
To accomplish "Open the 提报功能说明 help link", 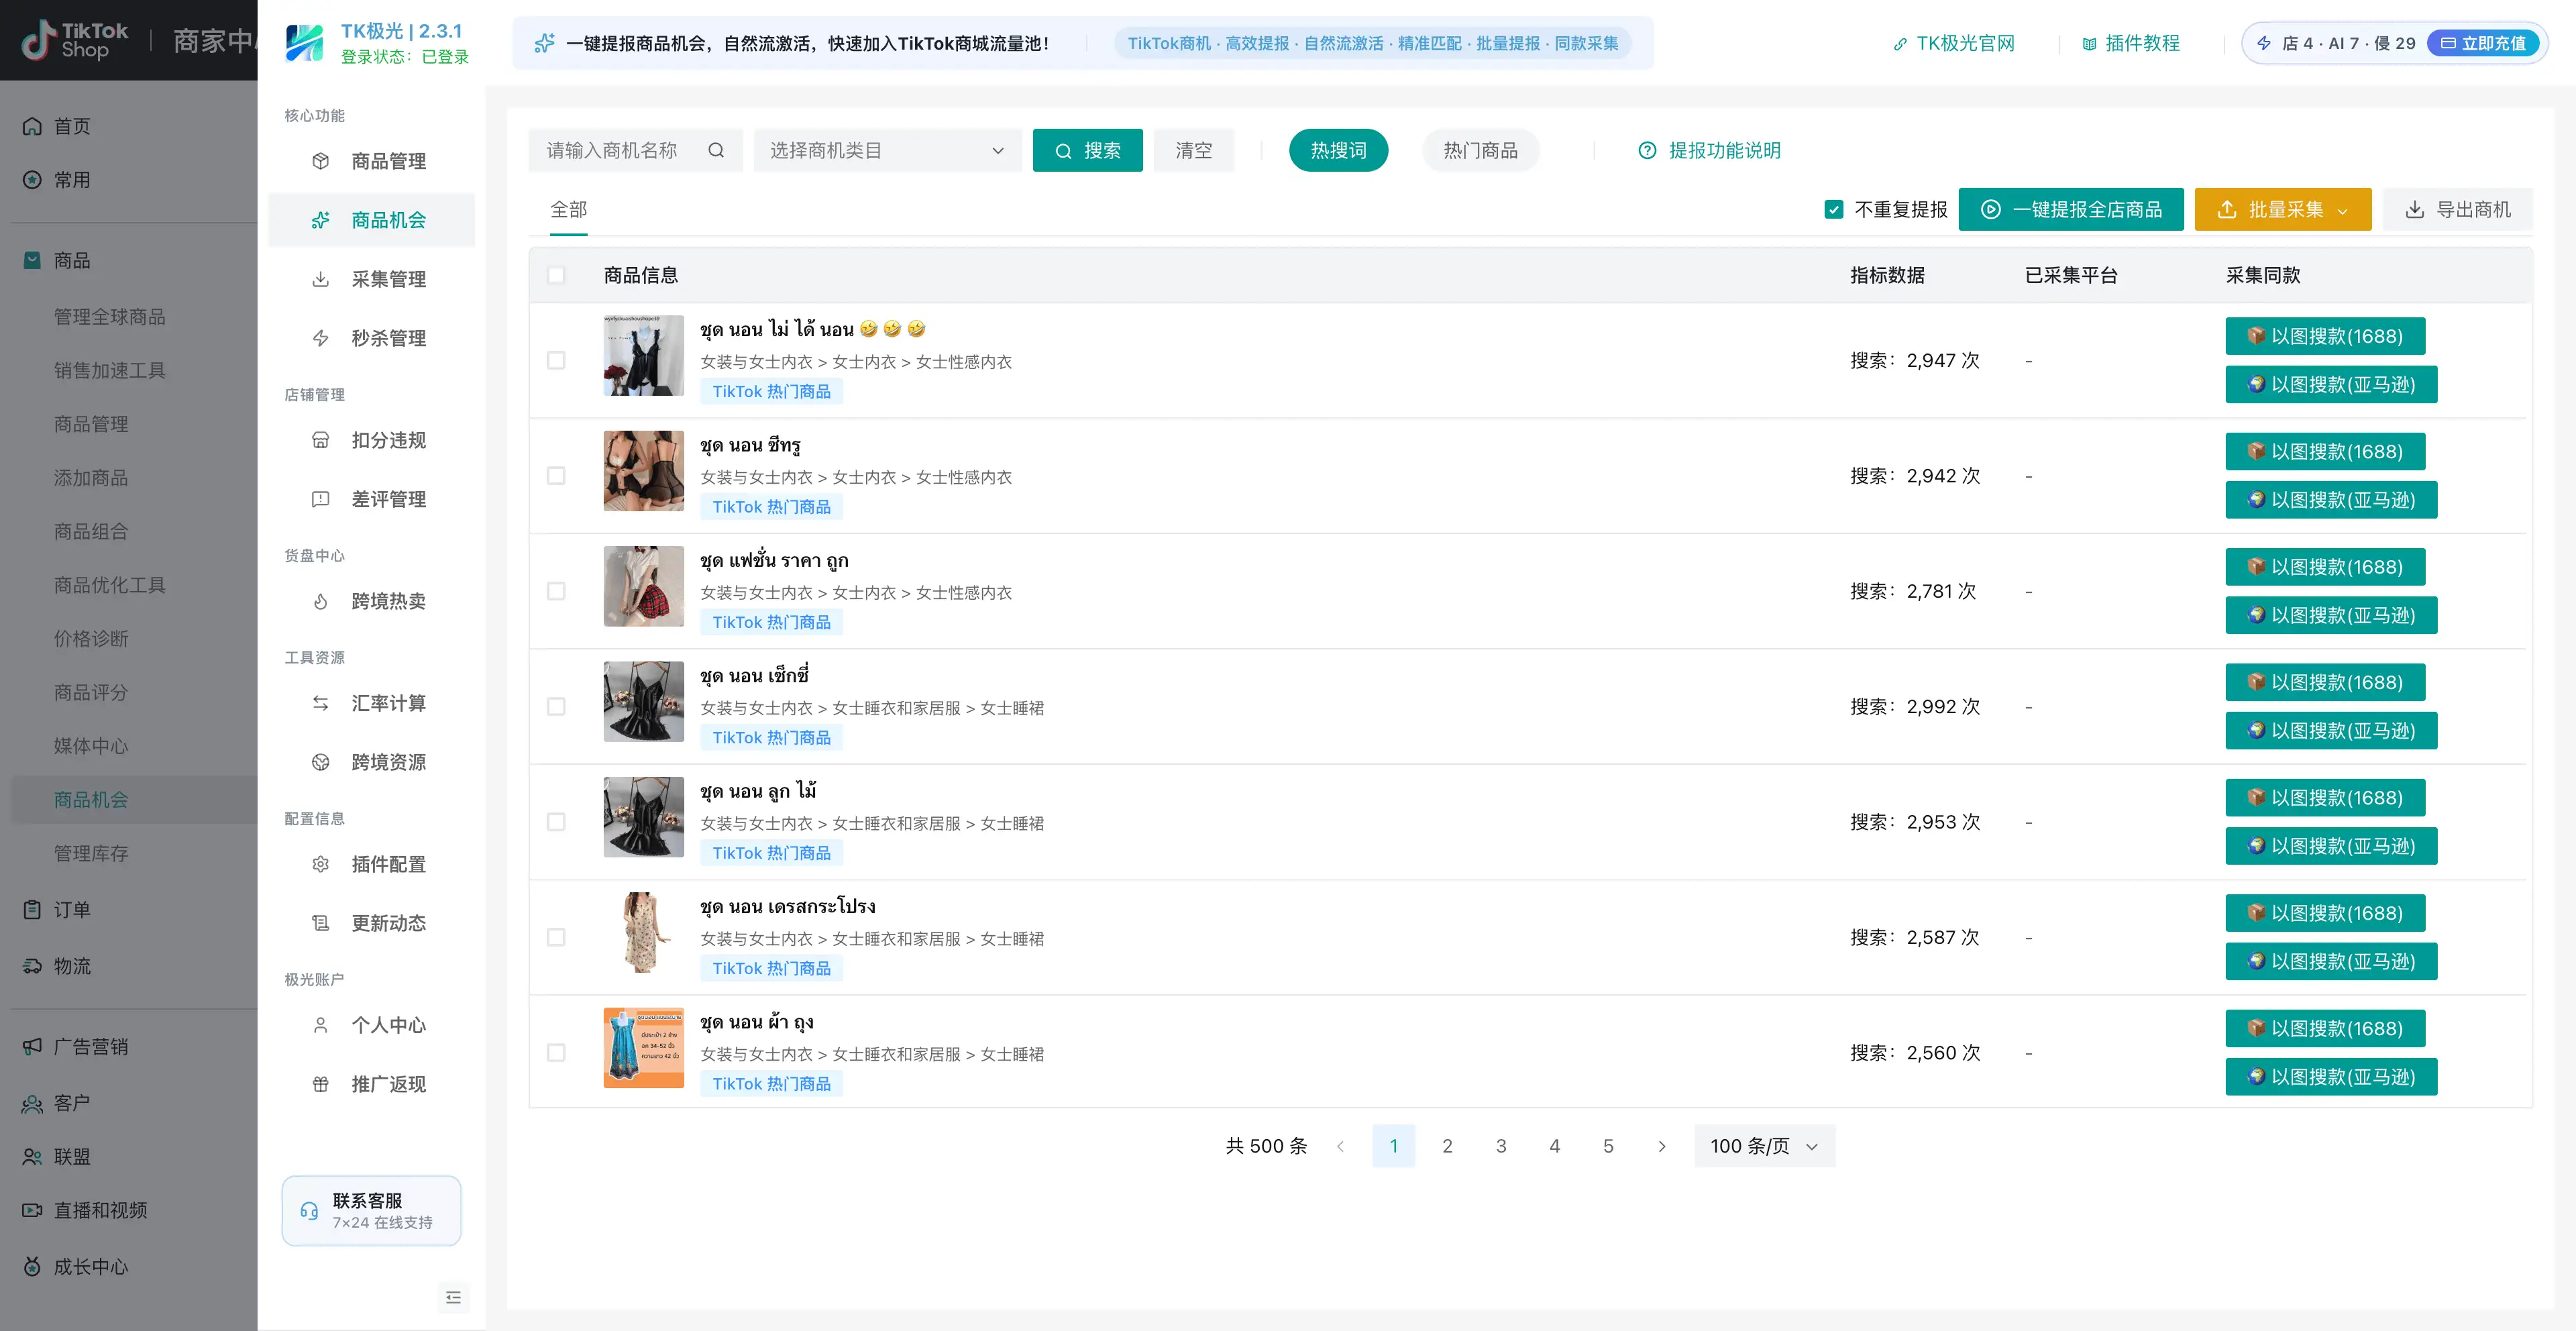I will 1709,150.
